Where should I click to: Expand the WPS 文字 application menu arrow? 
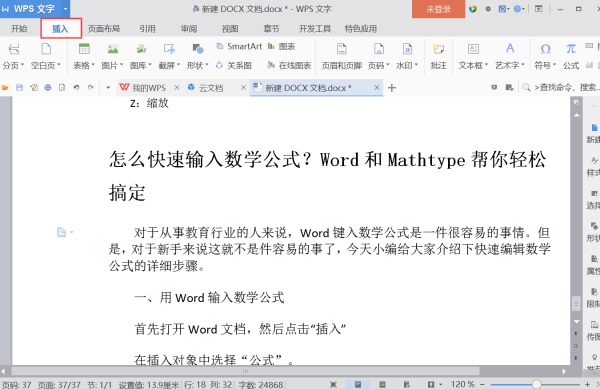[x=65, y=8]
